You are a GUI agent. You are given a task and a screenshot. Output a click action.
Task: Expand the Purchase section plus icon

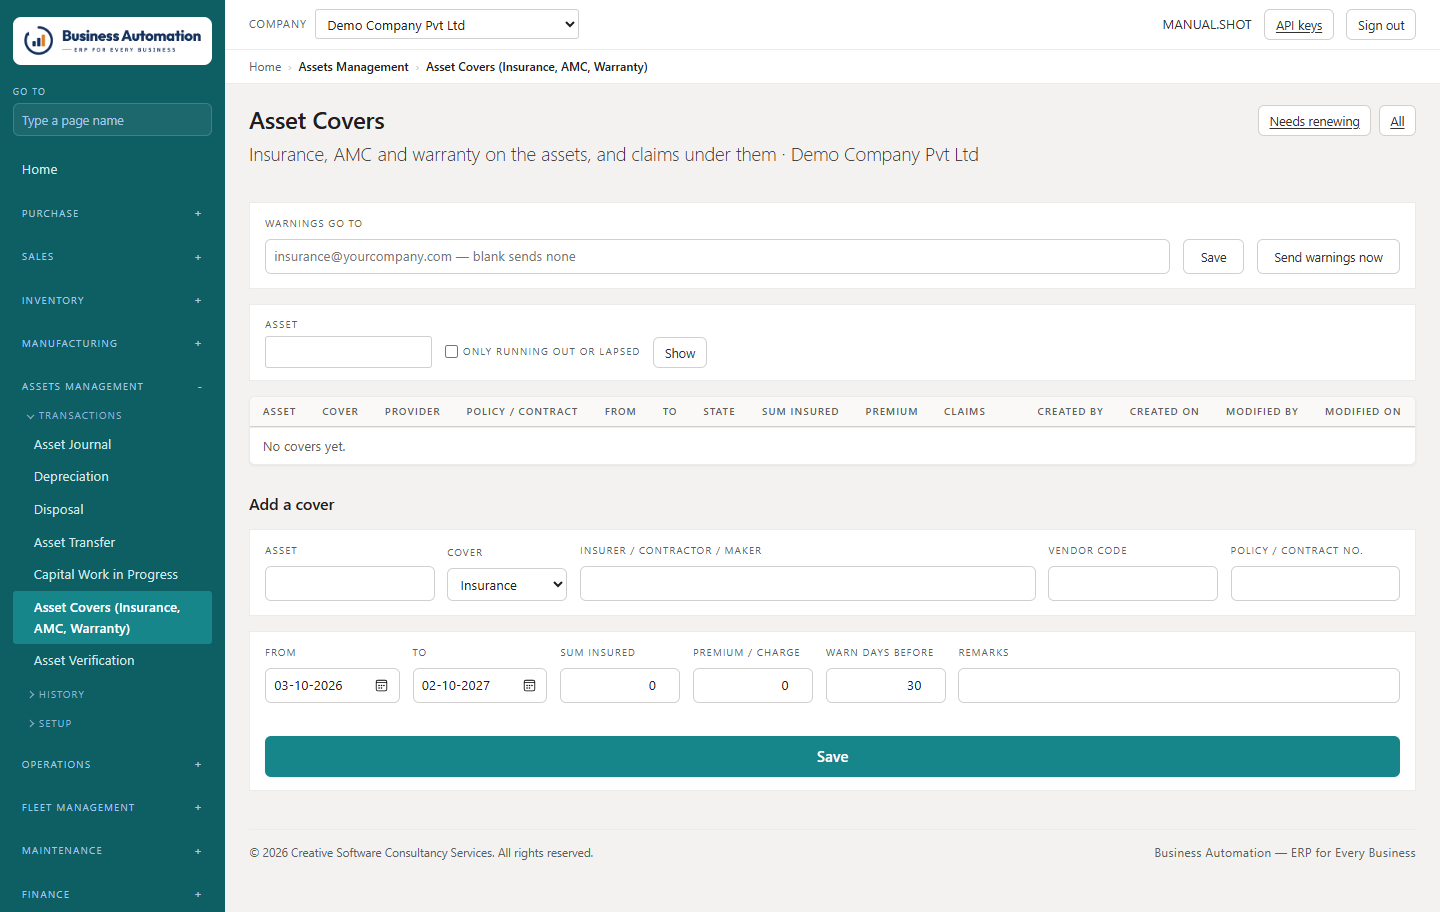pos(198,214)
